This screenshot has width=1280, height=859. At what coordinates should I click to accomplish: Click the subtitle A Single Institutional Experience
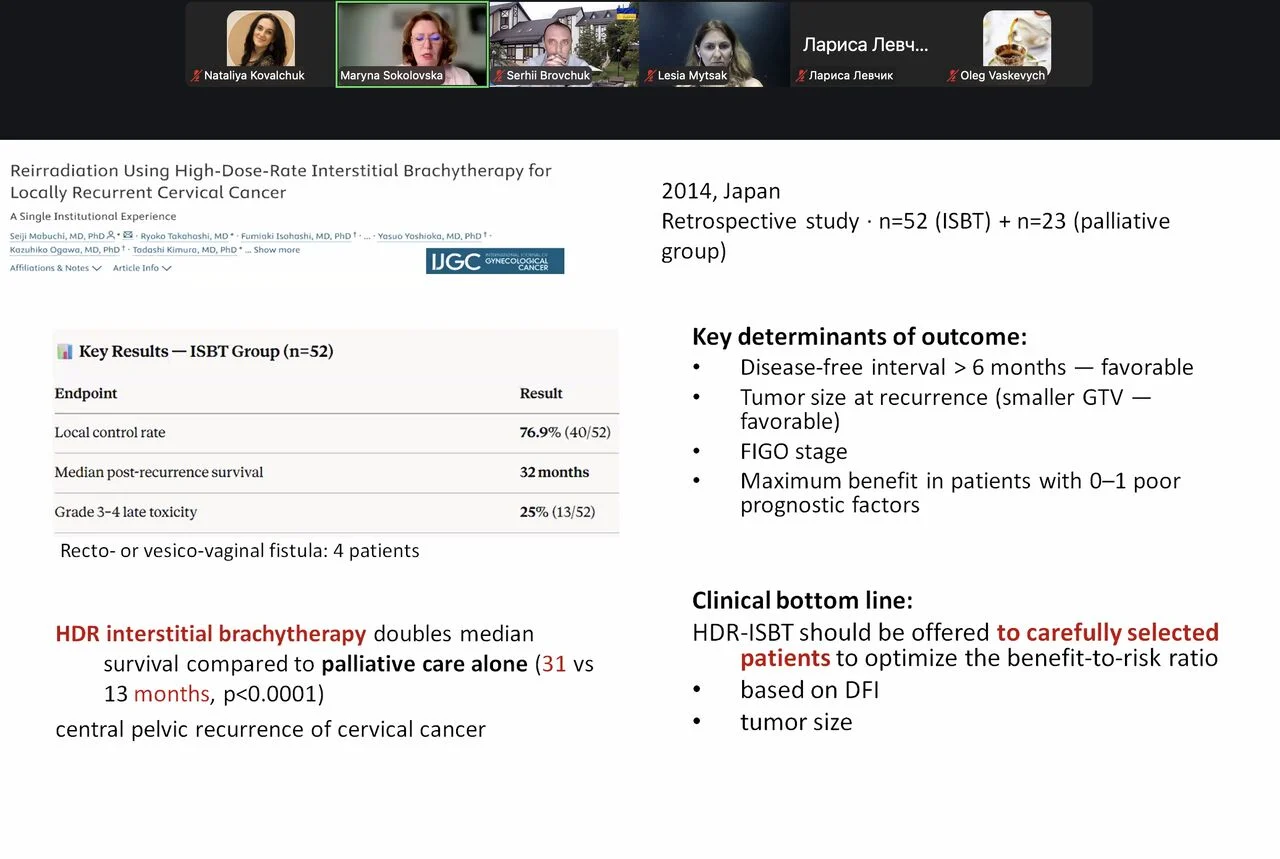pyautogui.click(x=93, y=216)
